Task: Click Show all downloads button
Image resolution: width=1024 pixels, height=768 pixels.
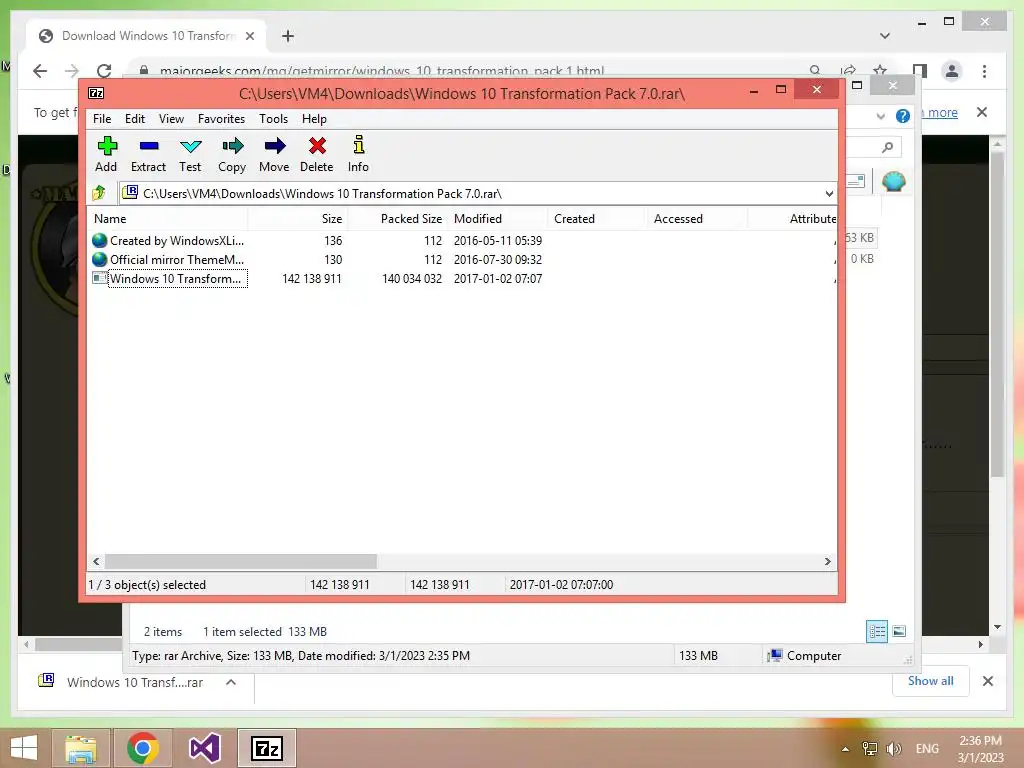Action: [x=931, y=681]
